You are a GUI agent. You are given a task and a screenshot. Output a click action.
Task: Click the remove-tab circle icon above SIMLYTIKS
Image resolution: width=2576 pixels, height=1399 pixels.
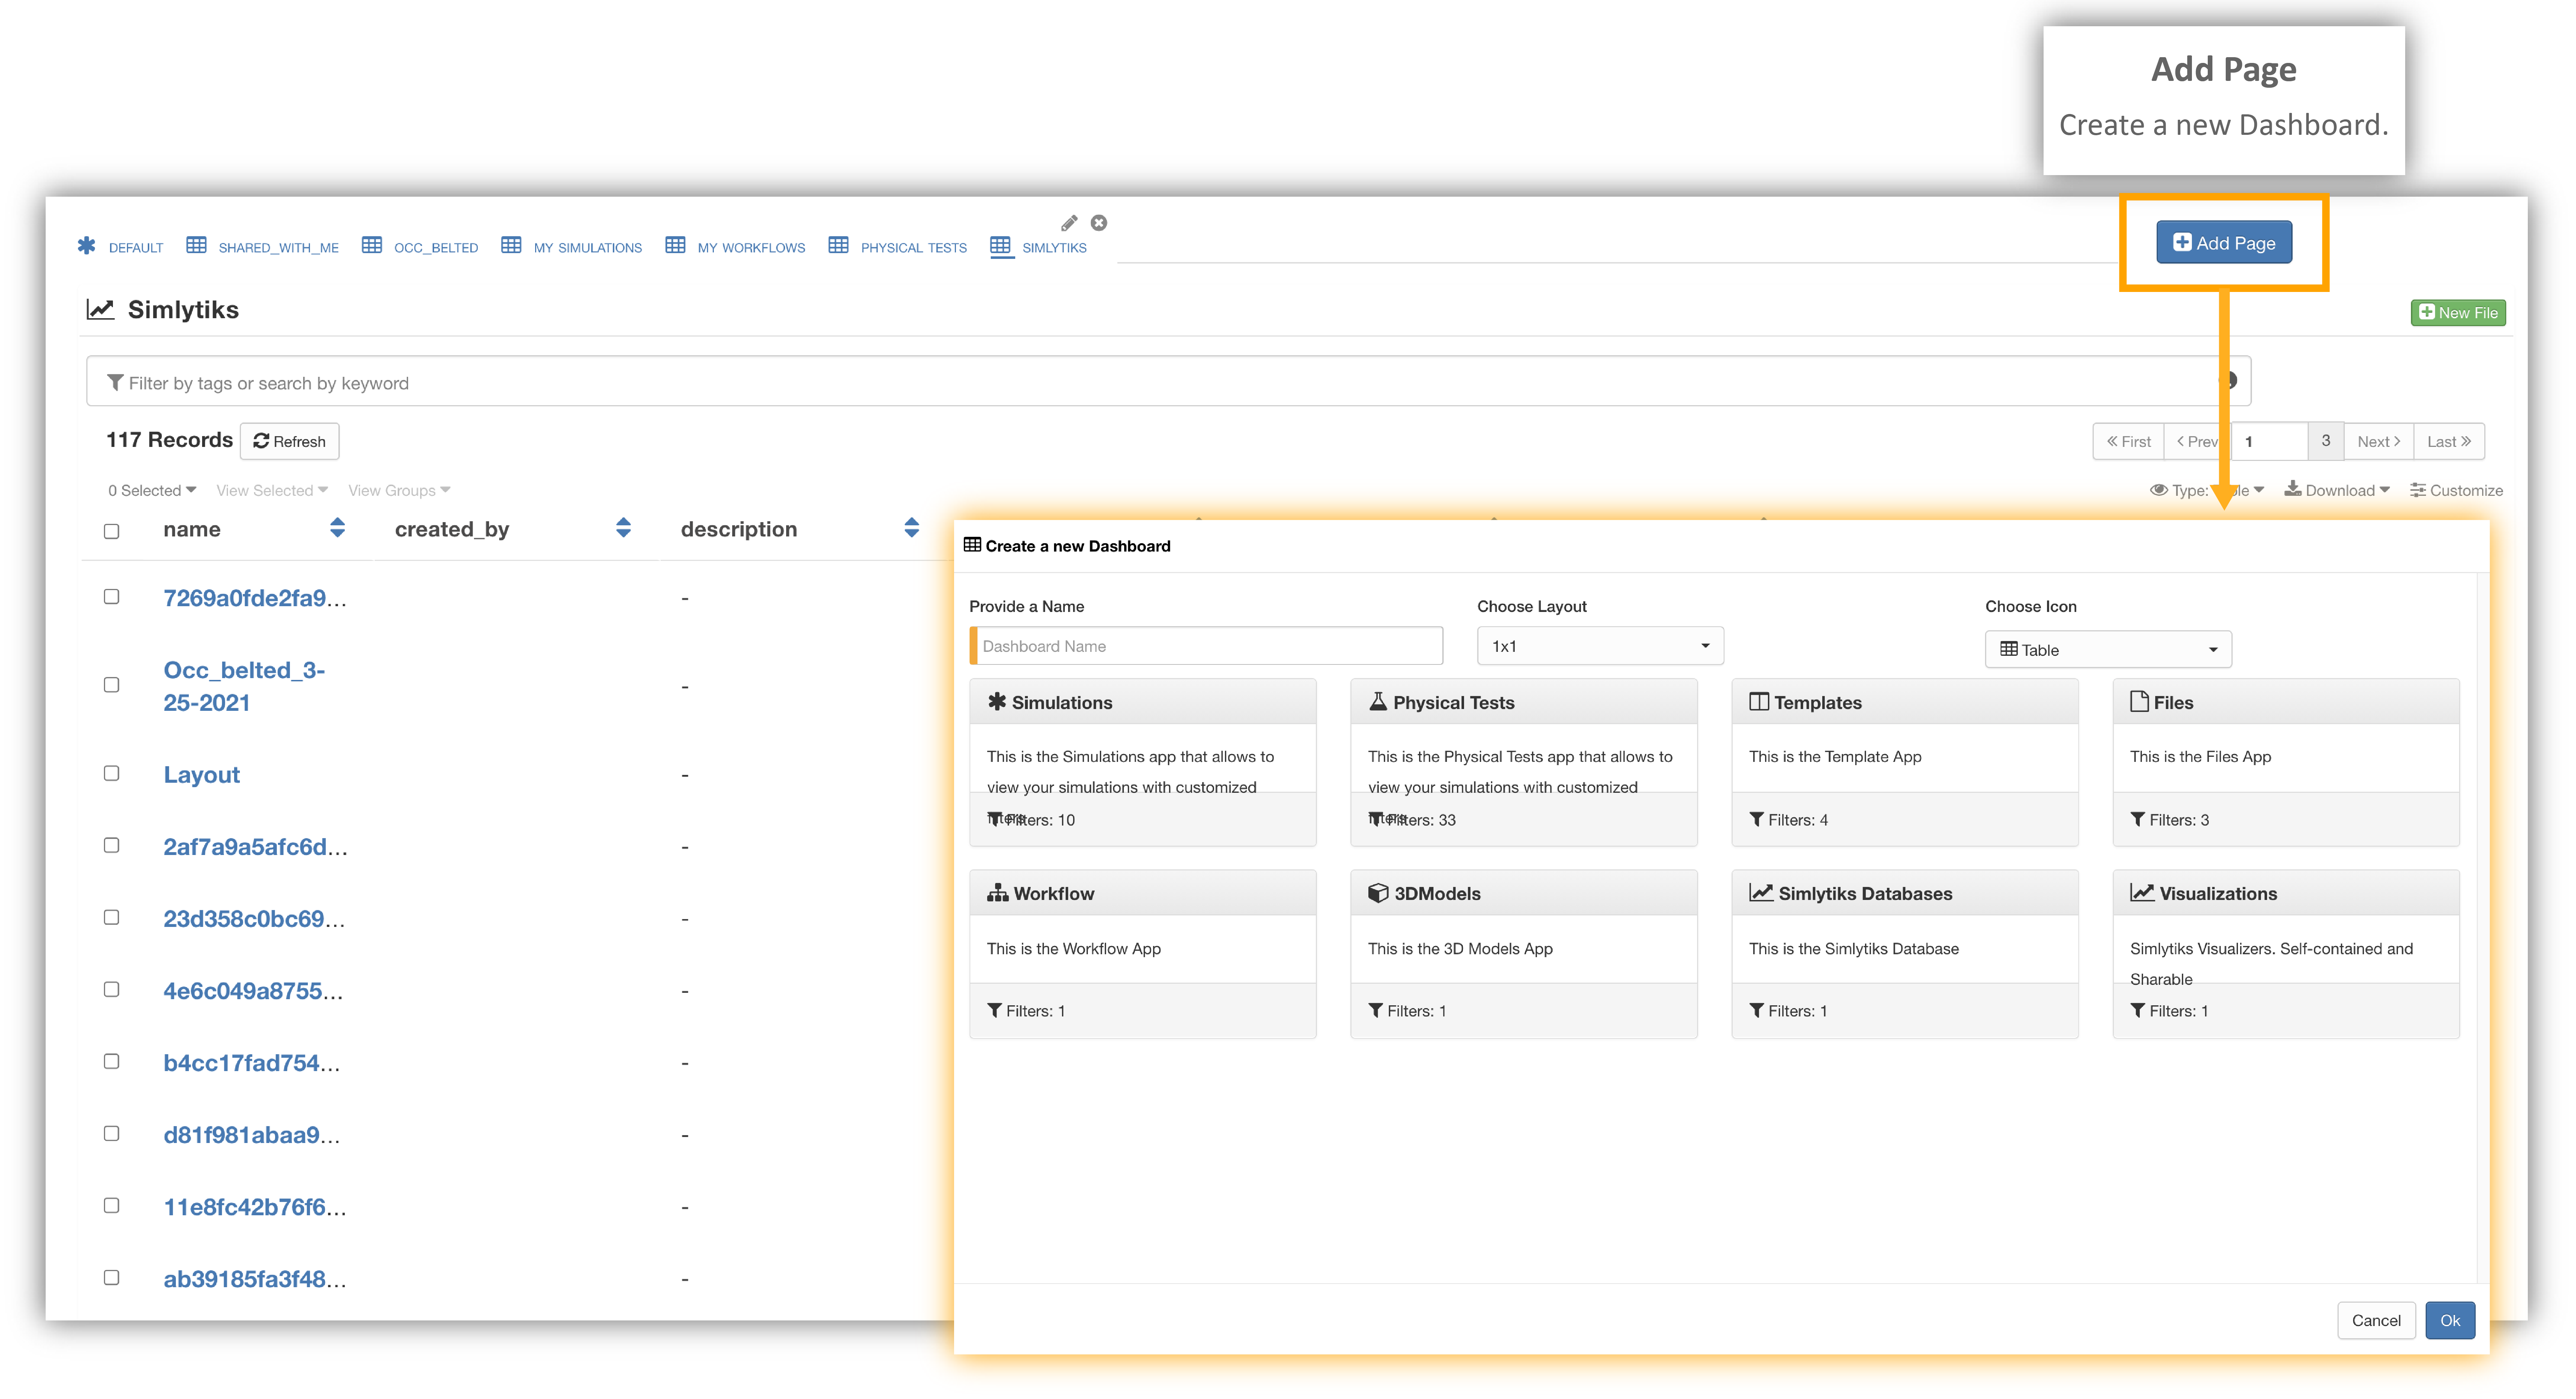(x=1099, y=223)
